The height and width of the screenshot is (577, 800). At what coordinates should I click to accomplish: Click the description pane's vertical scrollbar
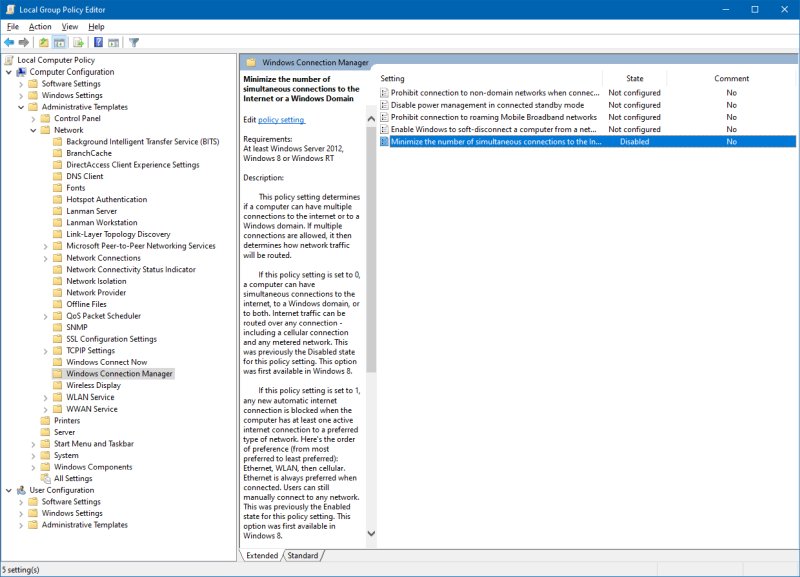coord(370,250)
